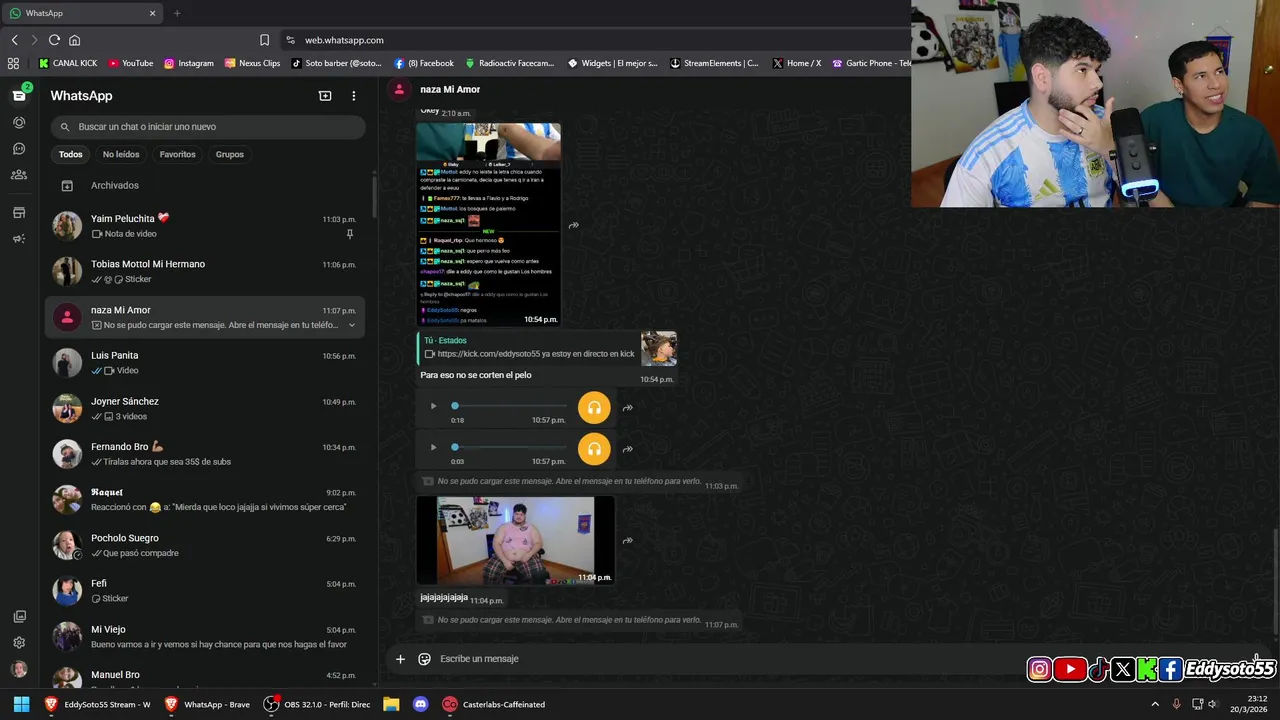Forward the chat screenshot image
1280x720 pixels.
[574, 225]
